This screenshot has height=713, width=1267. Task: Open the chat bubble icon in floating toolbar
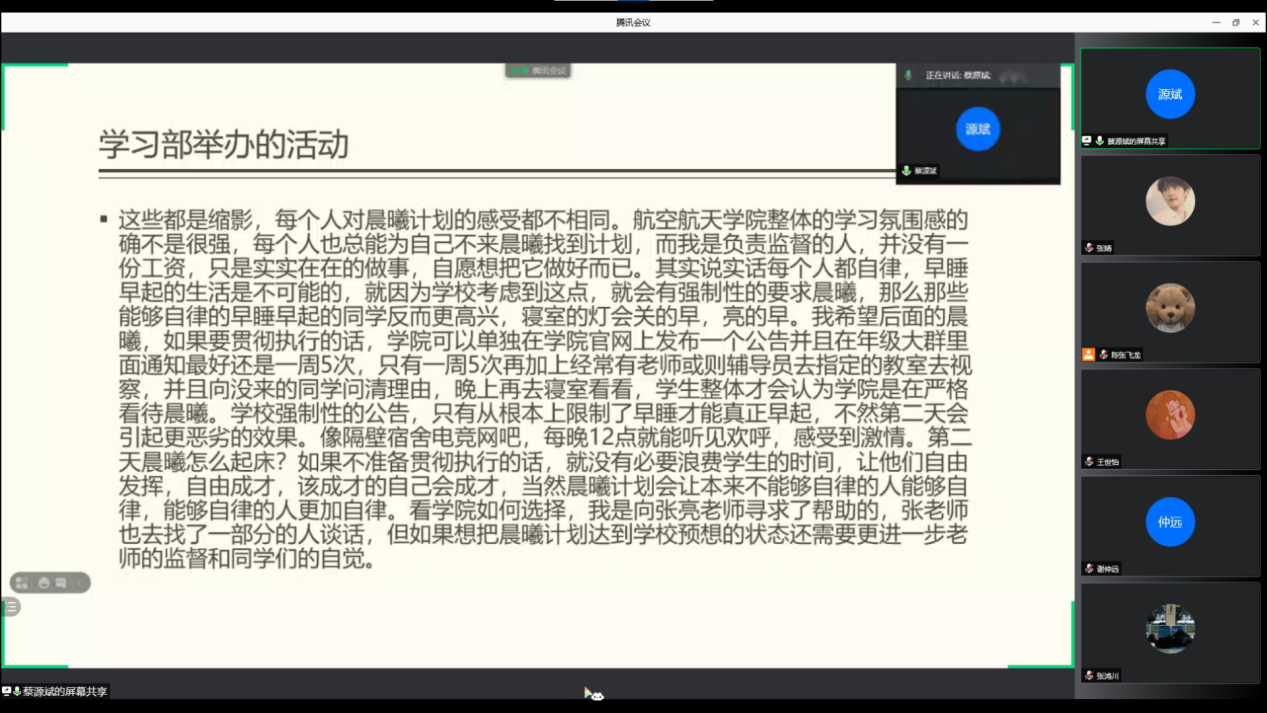tap(61, 582)
